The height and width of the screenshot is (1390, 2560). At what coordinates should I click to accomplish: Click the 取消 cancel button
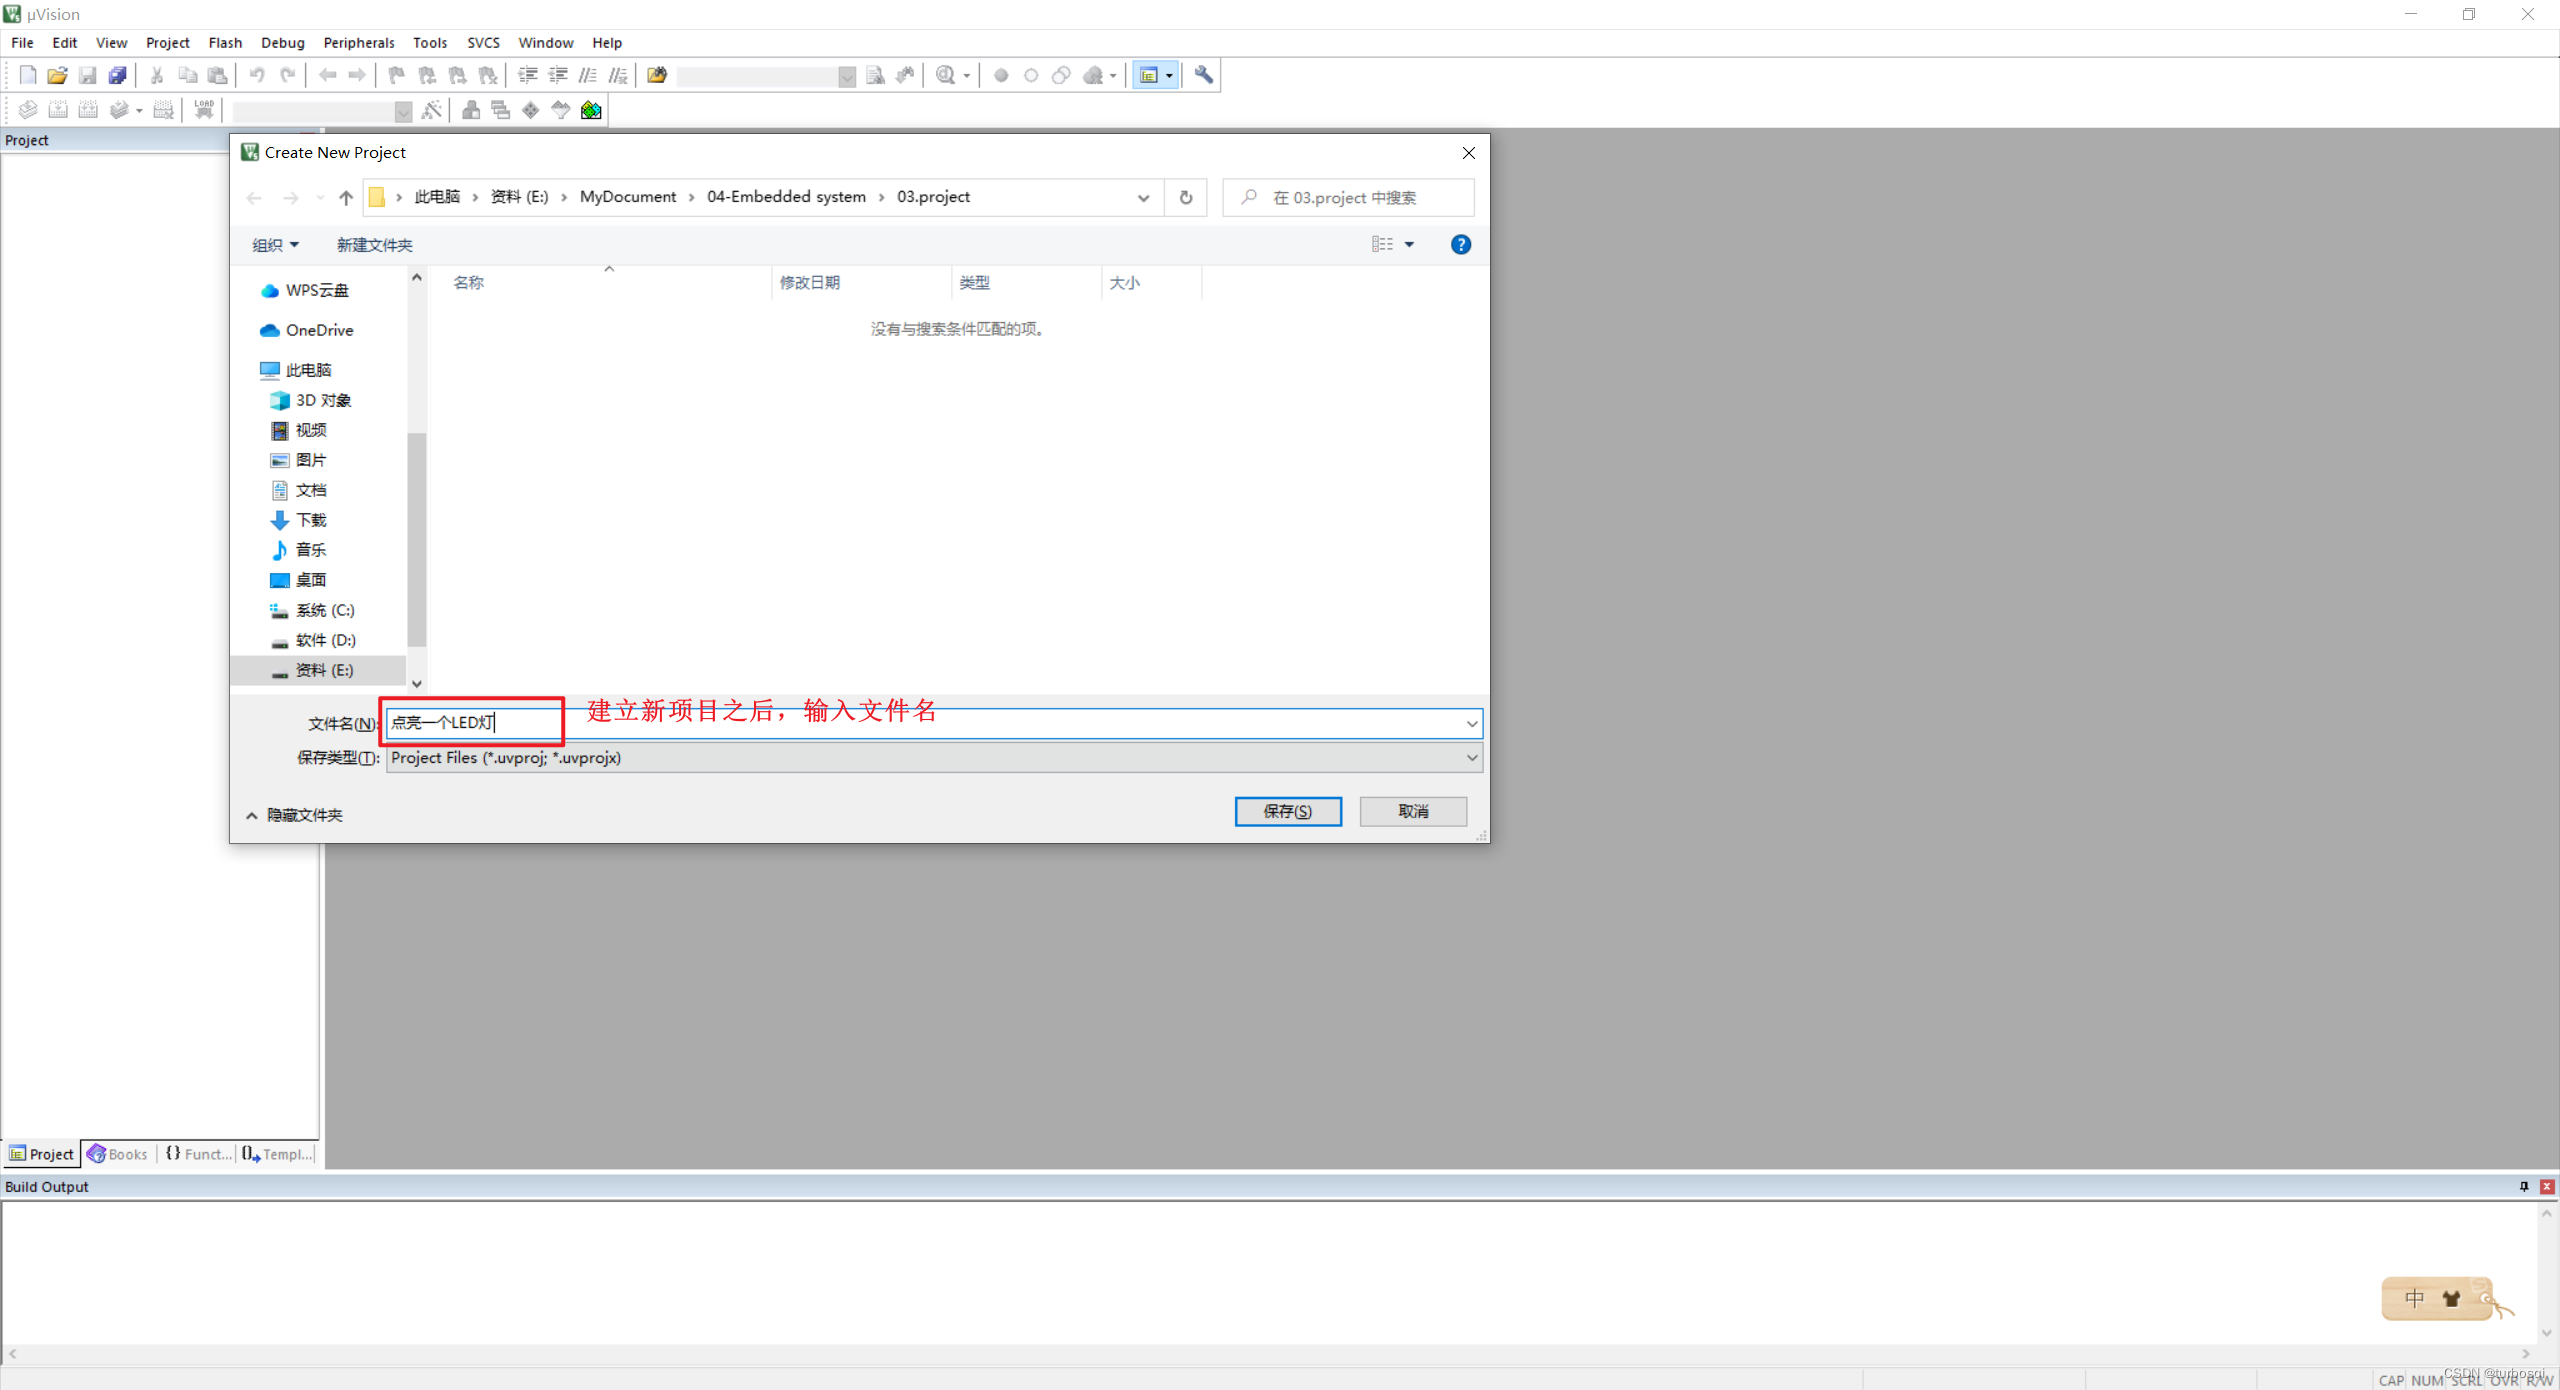(1413, 811)
